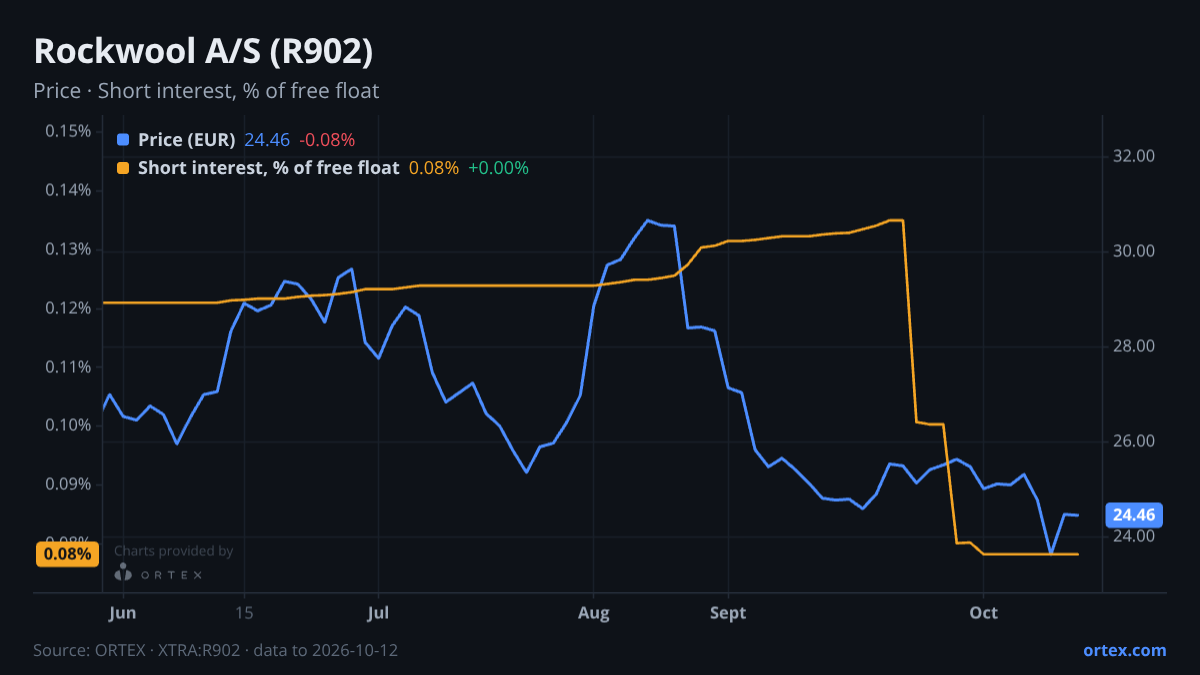
Task: Click the 0.09% left axis label
Action: coord(68,484)
